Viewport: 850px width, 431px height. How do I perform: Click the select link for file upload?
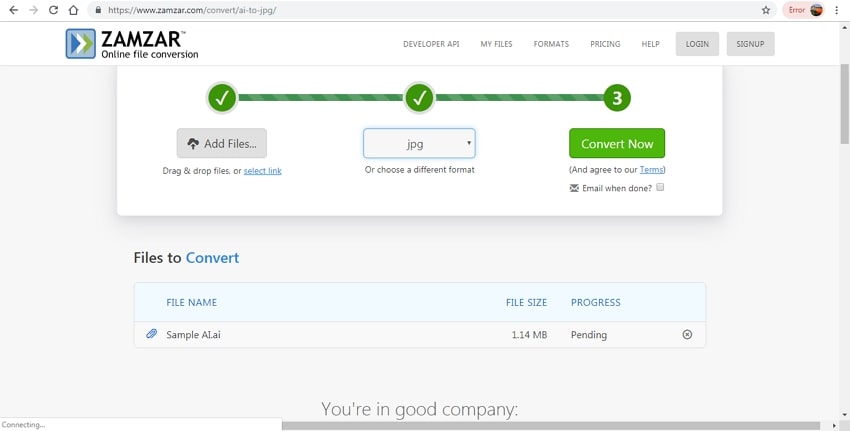(262, 171)
